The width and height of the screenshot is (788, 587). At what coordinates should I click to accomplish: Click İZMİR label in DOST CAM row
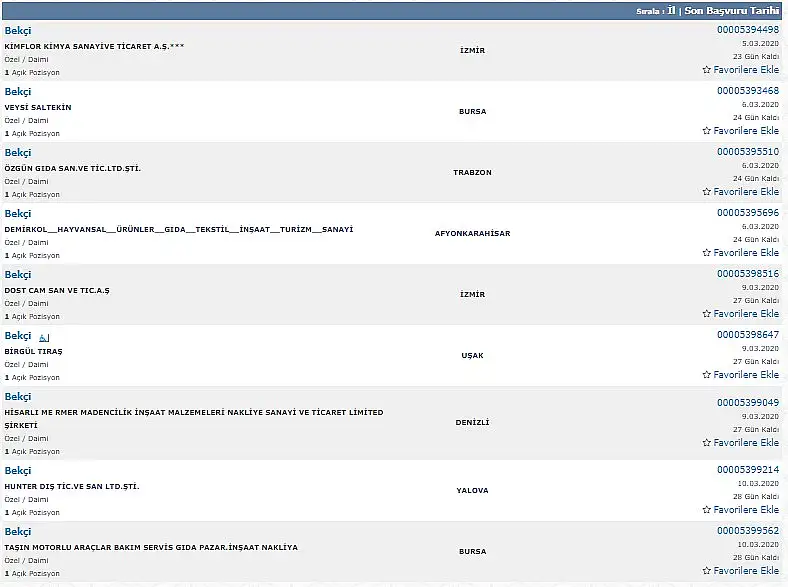click(x=472, y=294)
